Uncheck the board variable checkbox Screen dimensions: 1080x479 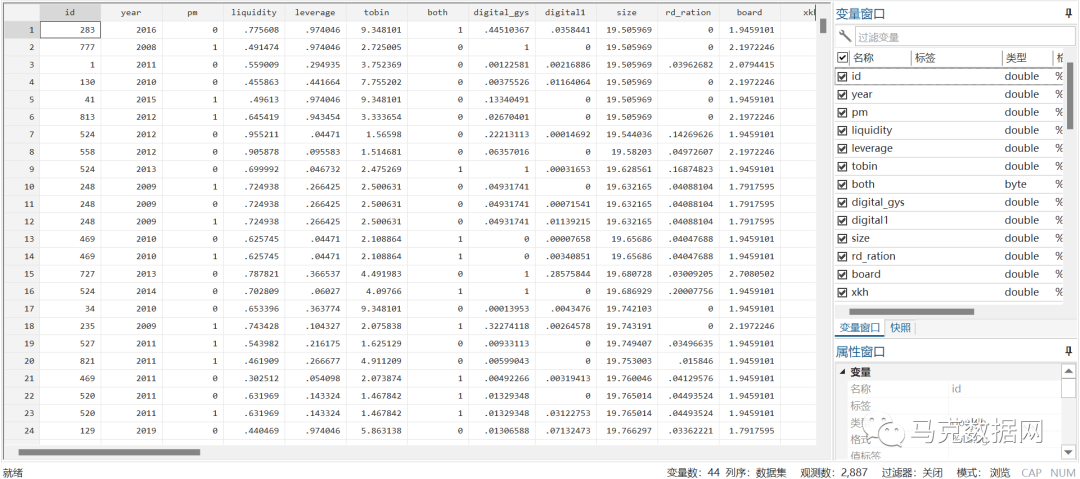coord(842,274)
